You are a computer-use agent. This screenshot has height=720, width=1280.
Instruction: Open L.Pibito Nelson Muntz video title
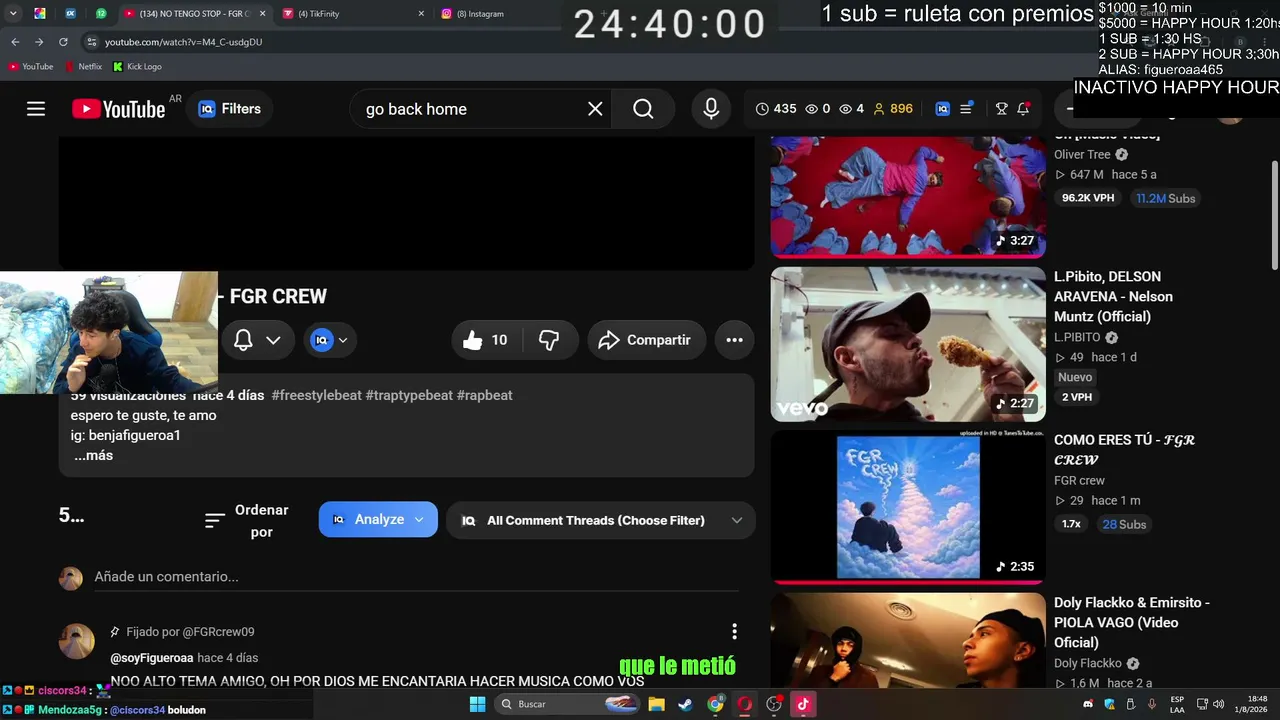tap(1114, 296)
